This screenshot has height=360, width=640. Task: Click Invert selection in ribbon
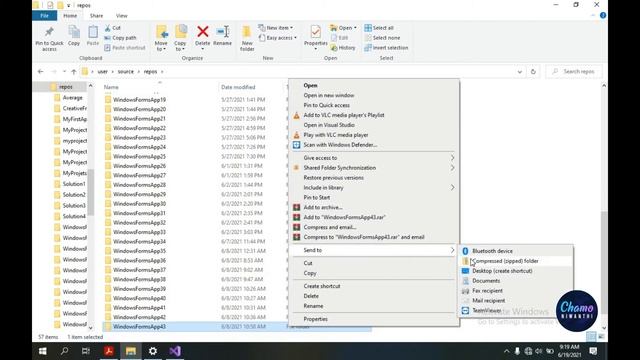tap(386, 48)
